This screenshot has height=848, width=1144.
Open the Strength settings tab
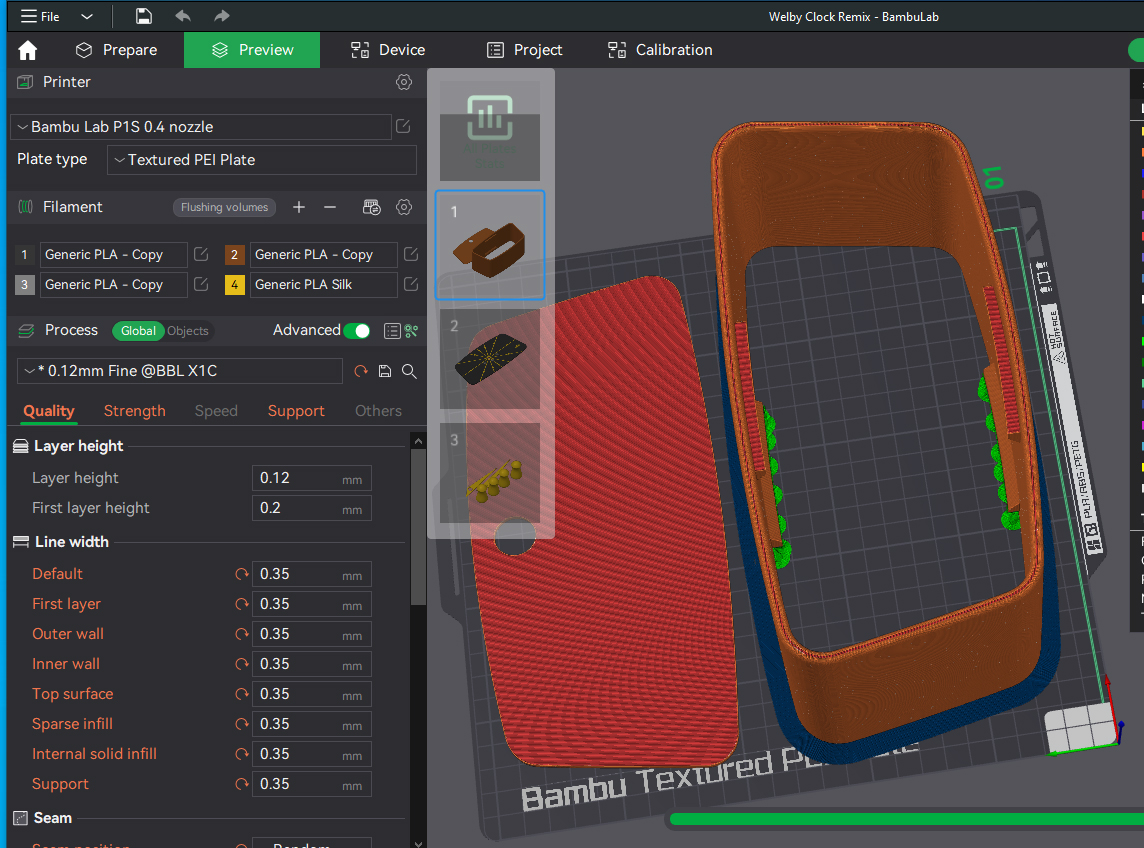(x=134, y=411)
